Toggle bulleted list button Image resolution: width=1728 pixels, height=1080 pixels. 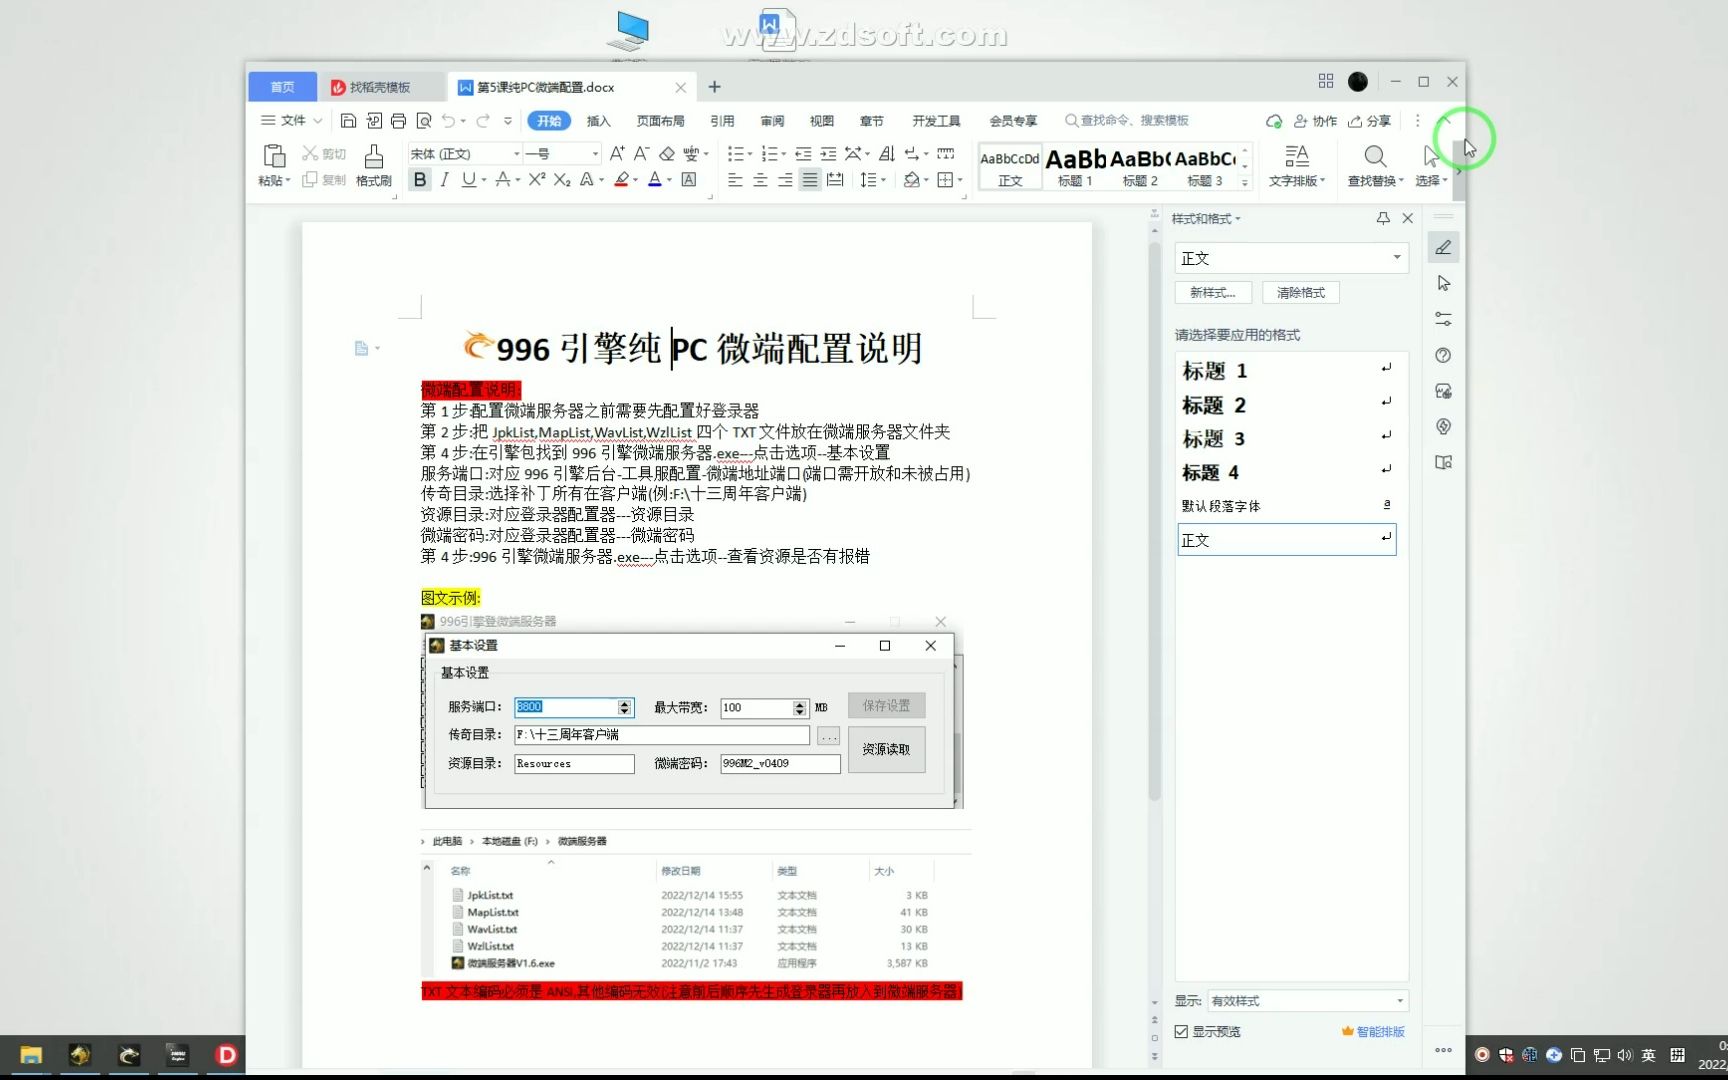click(735, 153)
